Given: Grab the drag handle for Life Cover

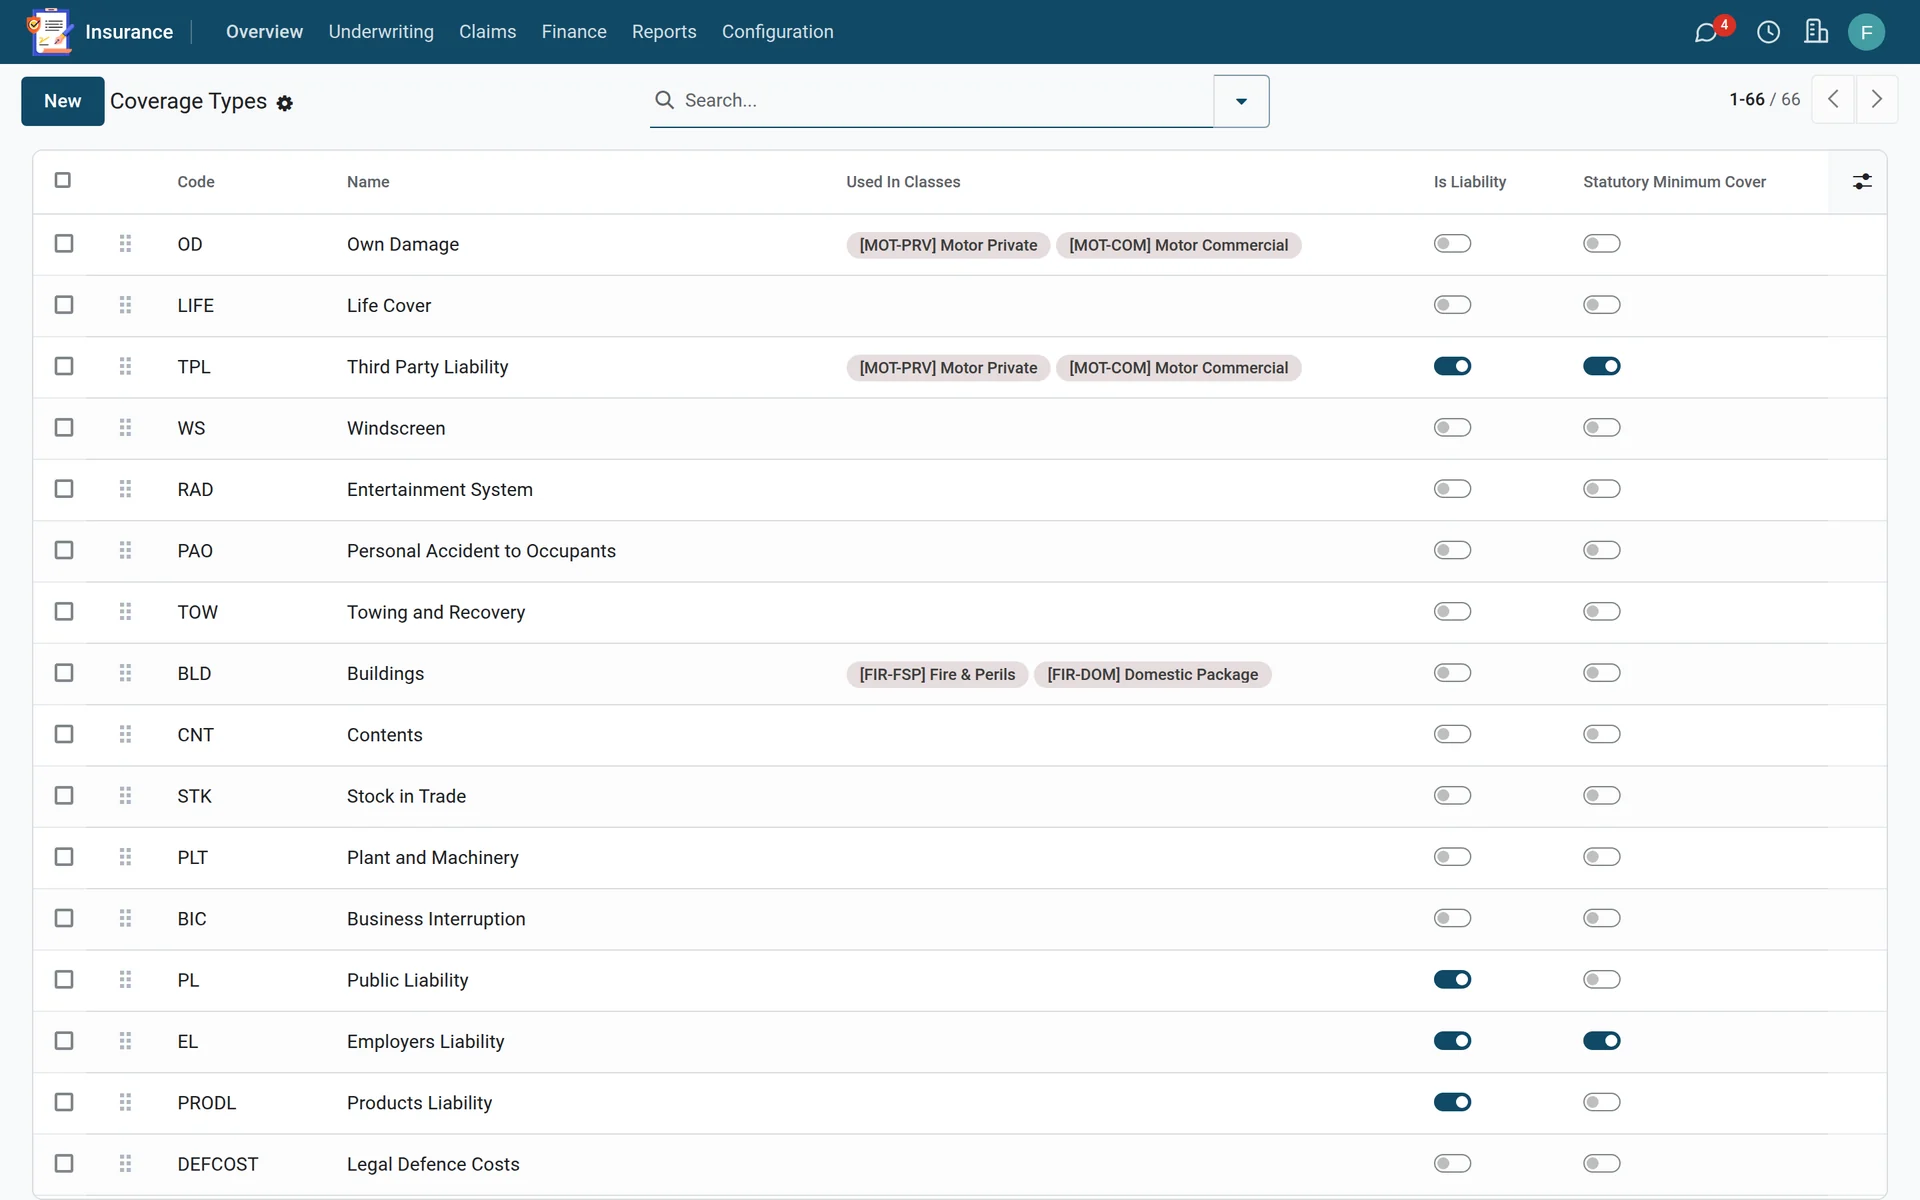Looking at the screenshot, I should click(125, 305).
